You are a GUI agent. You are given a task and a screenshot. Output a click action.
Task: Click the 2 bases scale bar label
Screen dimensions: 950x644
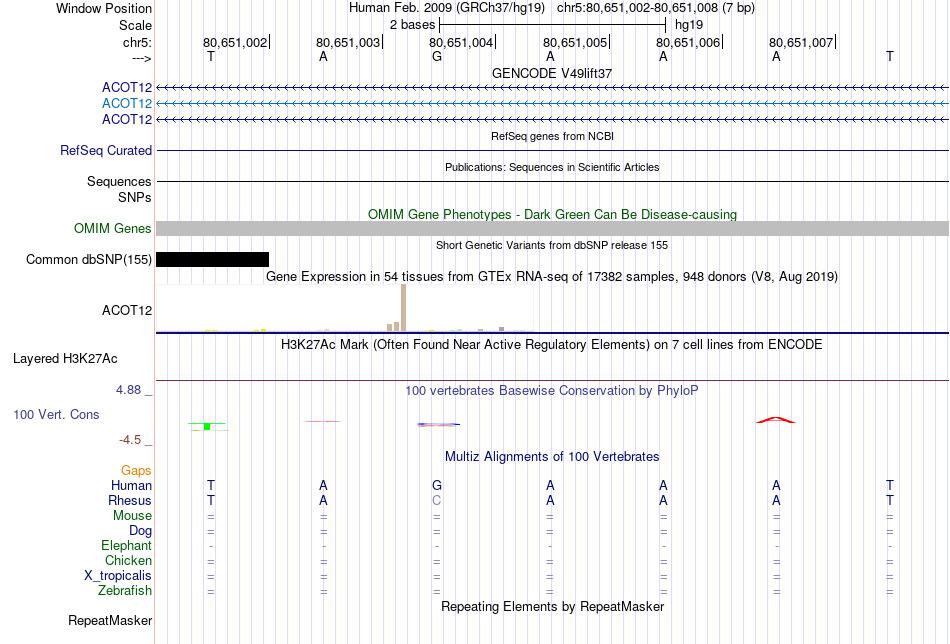tap(413, 25)
